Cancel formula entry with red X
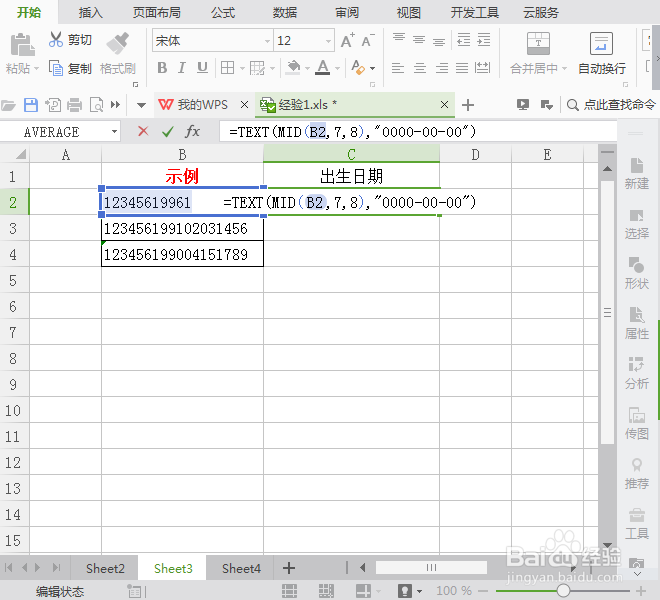660x600 pixels. [143, 131]
